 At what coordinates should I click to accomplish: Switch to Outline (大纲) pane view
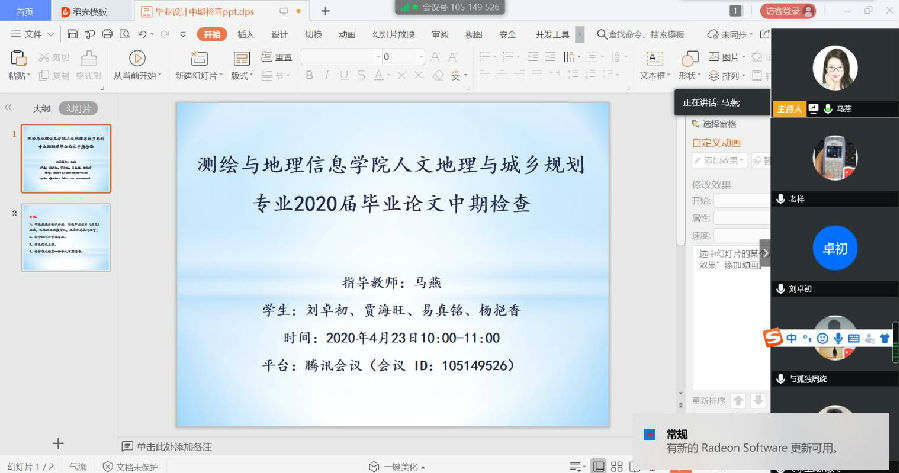coord(41,108)
